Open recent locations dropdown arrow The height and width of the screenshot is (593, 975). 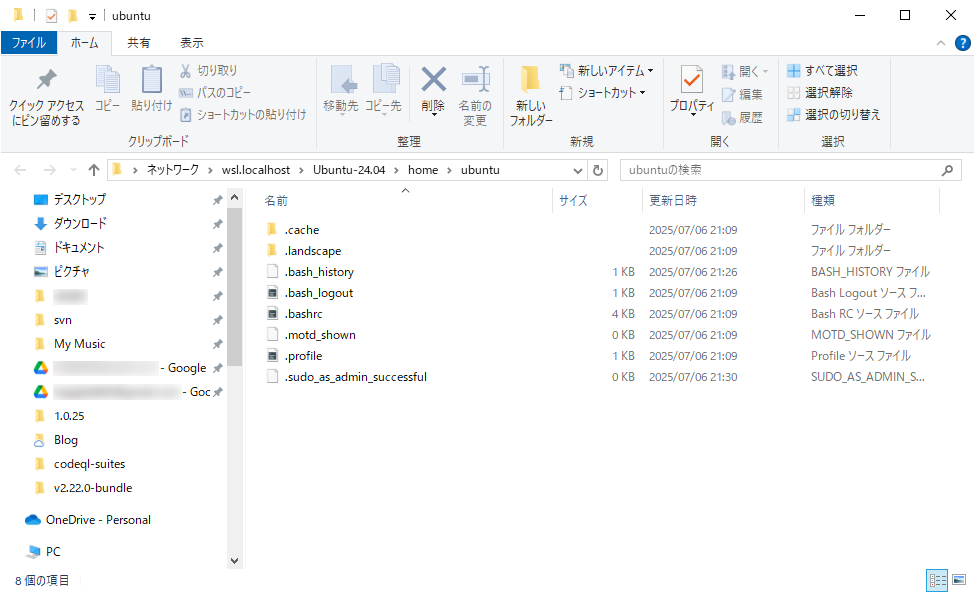click(x=73, y=170)
